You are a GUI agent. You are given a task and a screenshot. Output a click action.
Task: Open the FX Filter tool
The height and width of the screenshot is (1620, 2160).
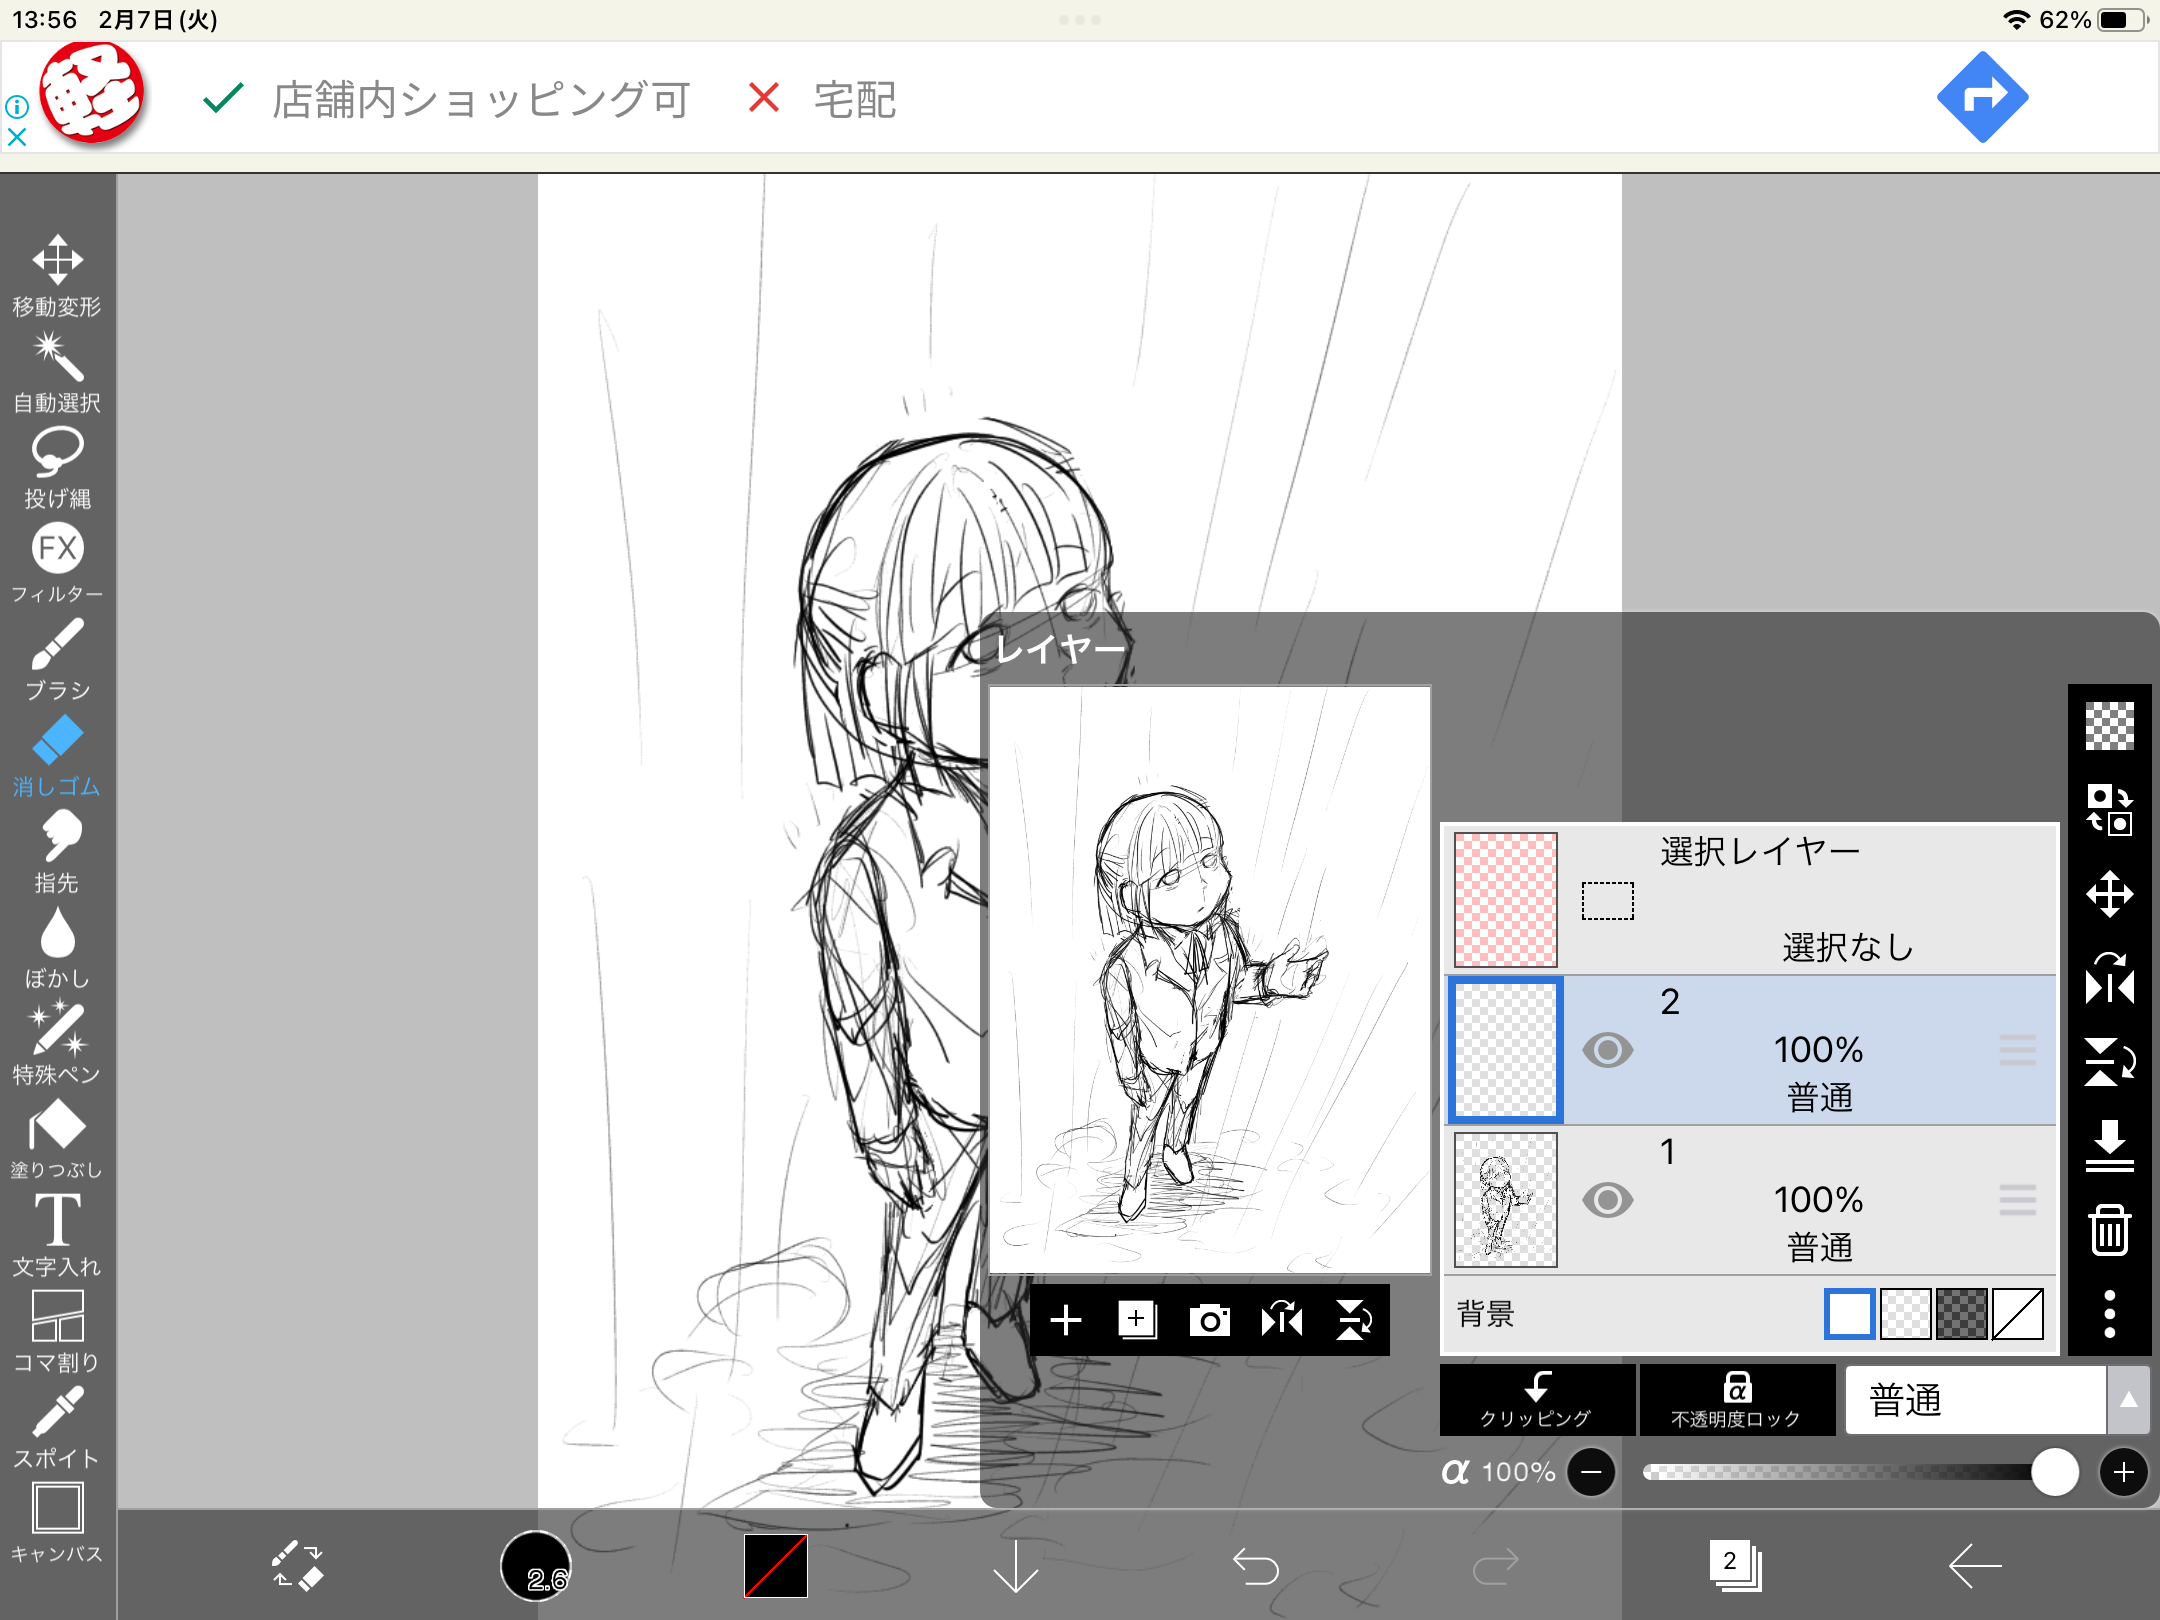pyautogui.click(x=57, y=563)
